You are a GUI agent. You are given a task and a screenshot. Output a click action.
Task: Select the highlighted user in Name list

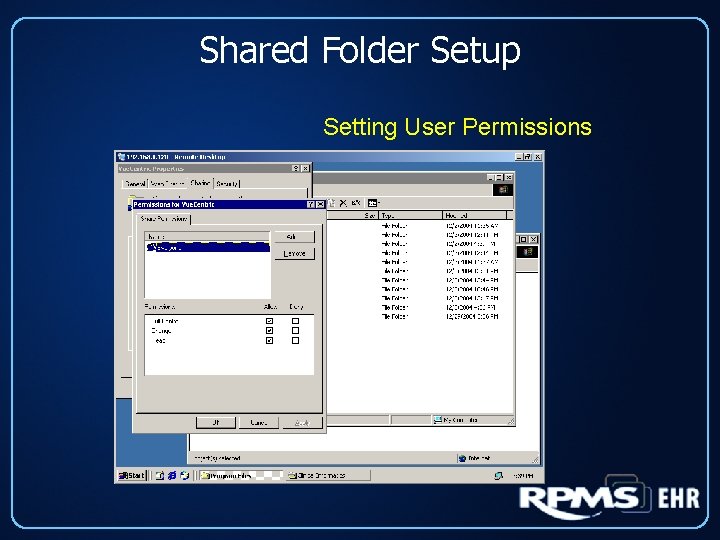[x=208, y=248]
